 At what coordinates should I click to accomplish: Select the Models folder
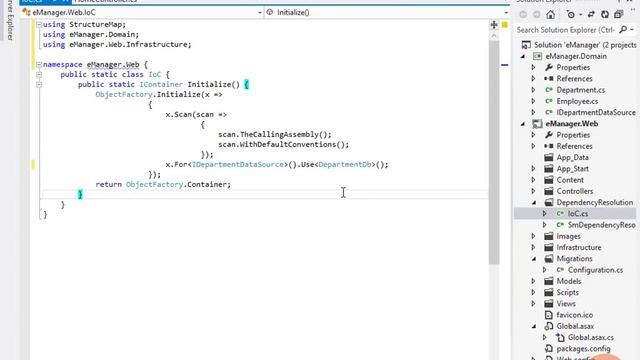coord(569,281)
